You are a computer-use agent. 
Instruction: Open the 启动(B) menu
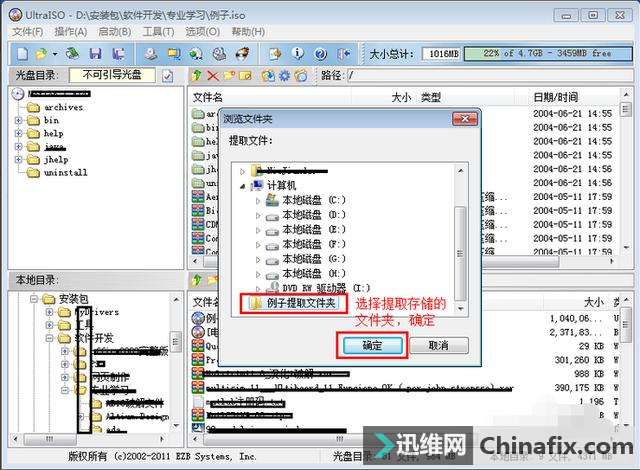tap(115, 32)
